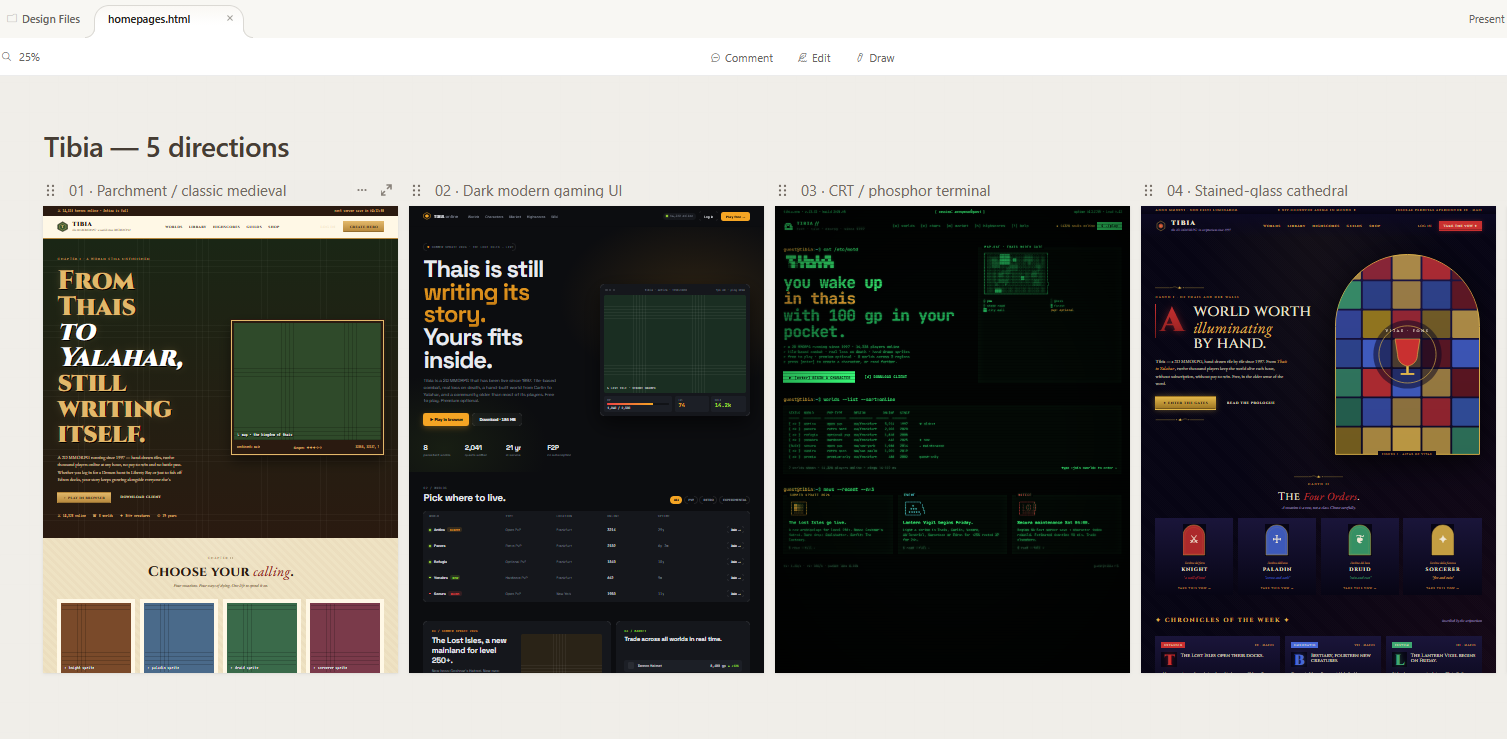Select the Experimental filter pill
Viewport: 1507px width, 739px height.
(x=735, y=499)
